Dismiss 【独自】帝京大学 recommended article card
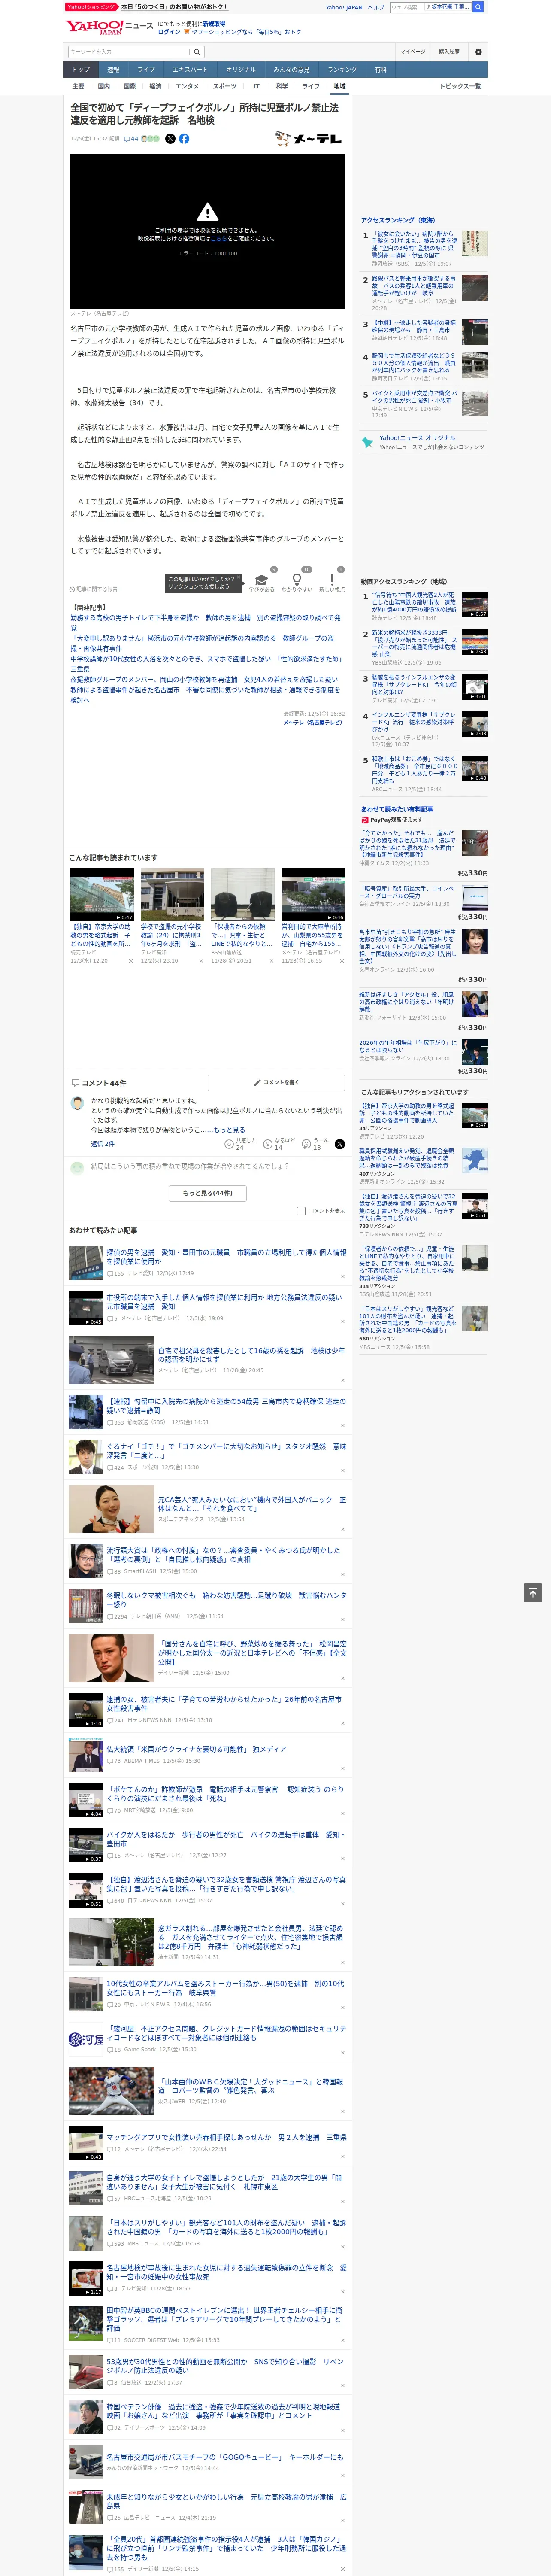551x2576 pixels. pos(130,961)
